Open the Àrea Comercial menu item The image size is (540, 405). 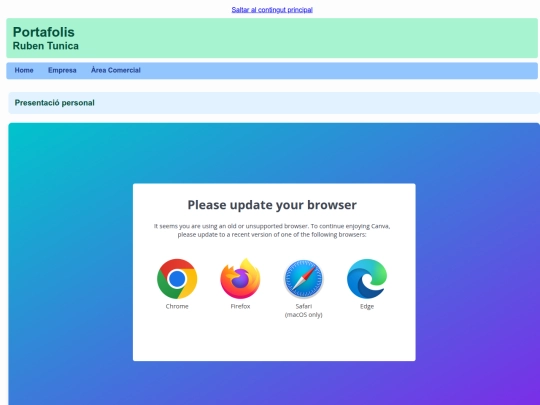coord(116,70)
